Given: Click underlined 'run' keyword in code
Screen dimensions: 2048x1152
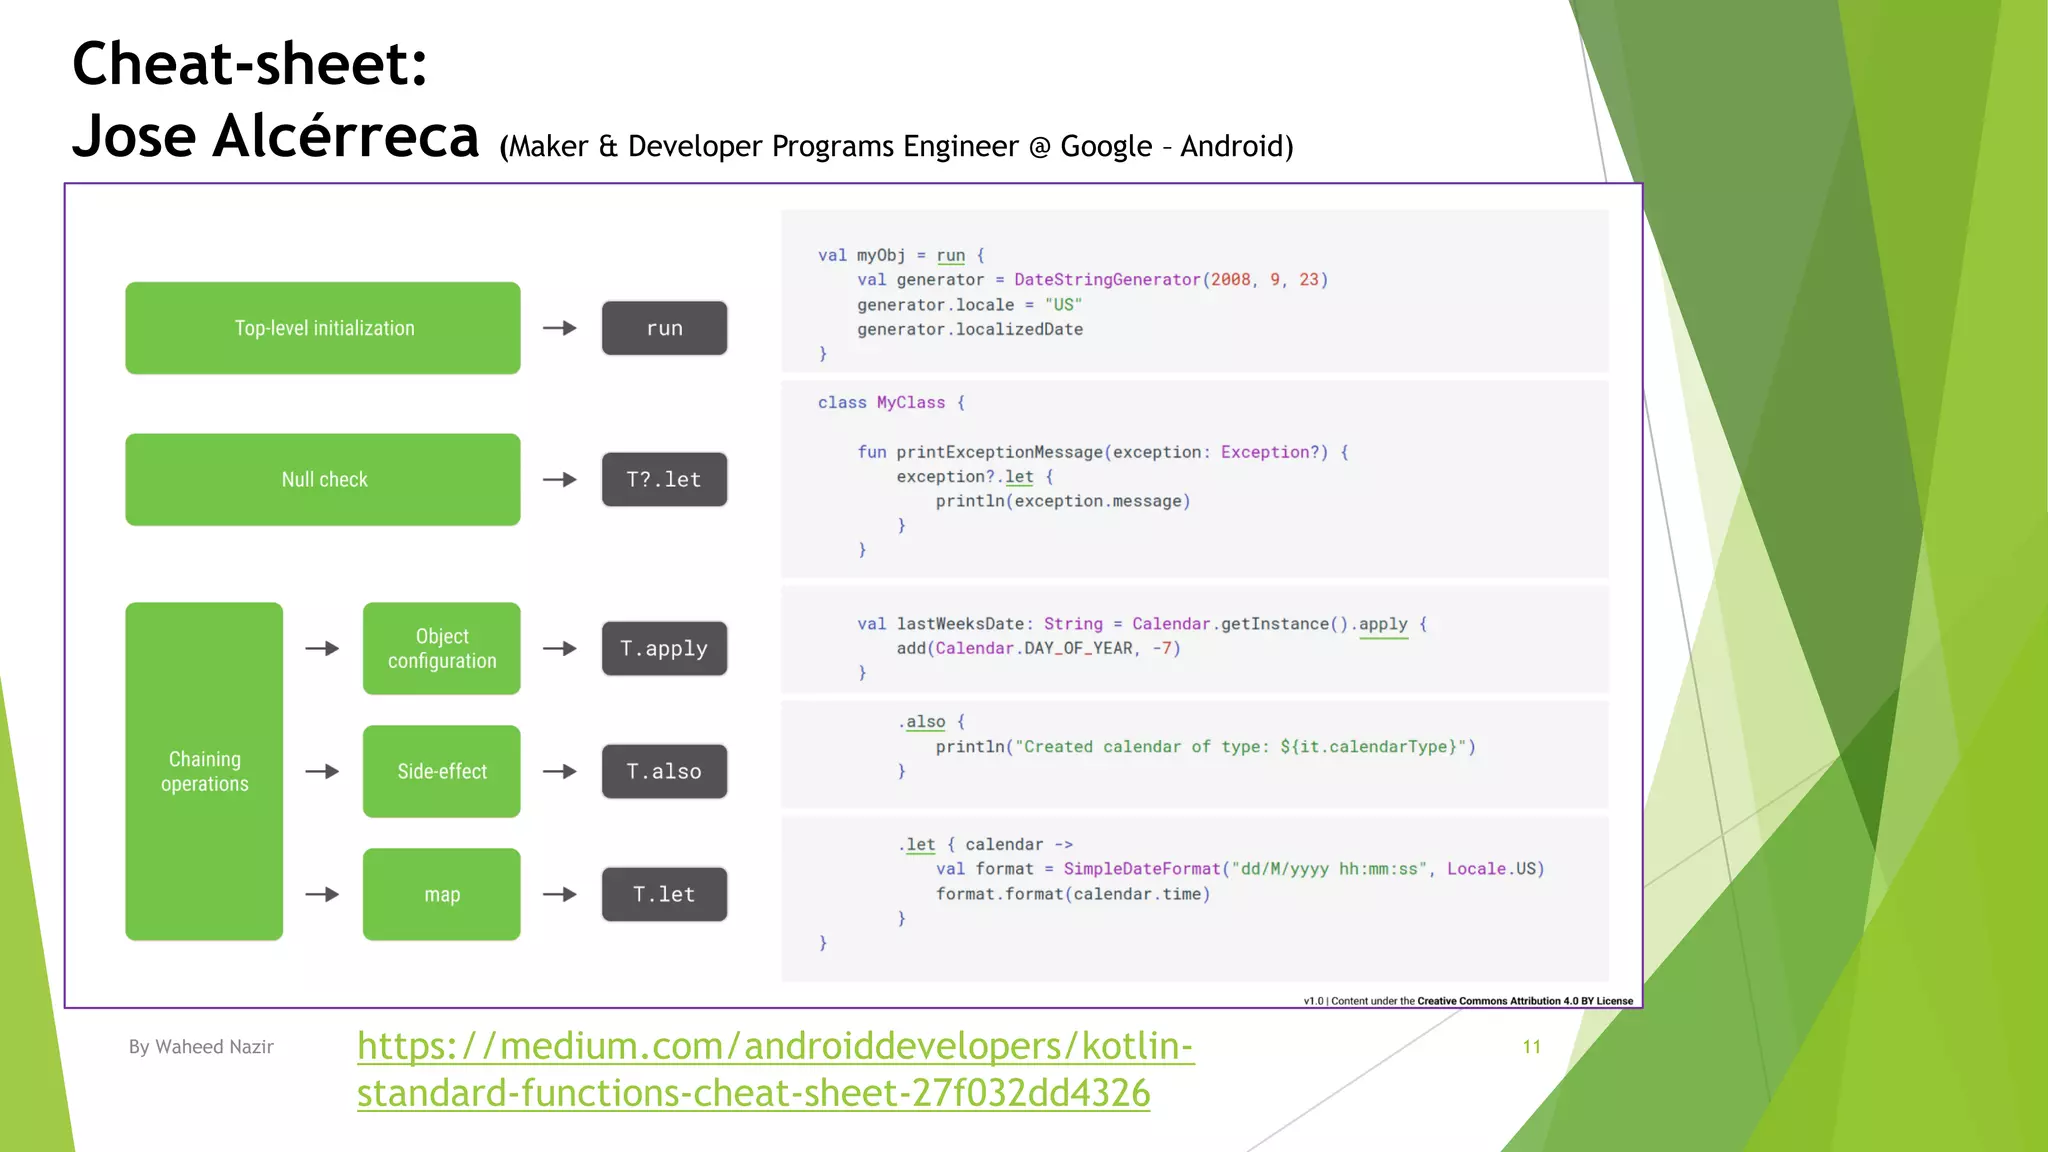Looking at the screenshot, I should [x=950, y=256].
